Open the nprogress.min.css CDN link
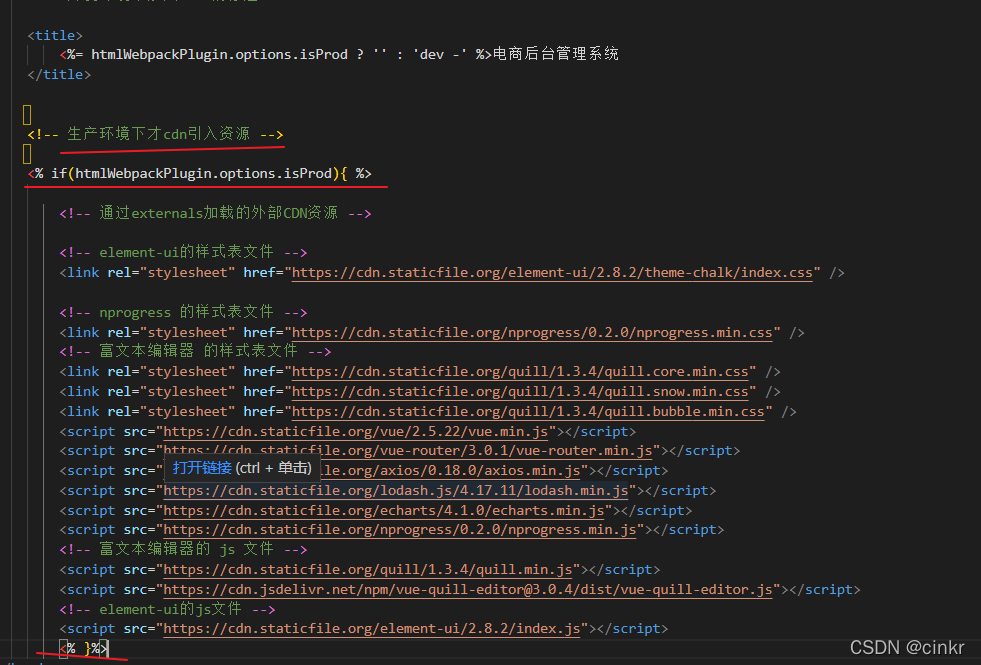This screenshot has width=981, height=665. pyautogui.click(x=532, y=333)
